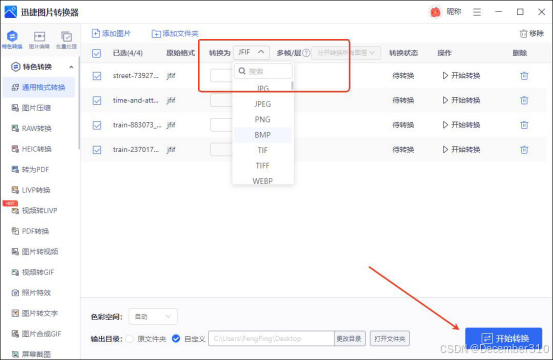Collapse the 特色转换 sidebar section
553x360 pixels.
[x=71, y=67]
